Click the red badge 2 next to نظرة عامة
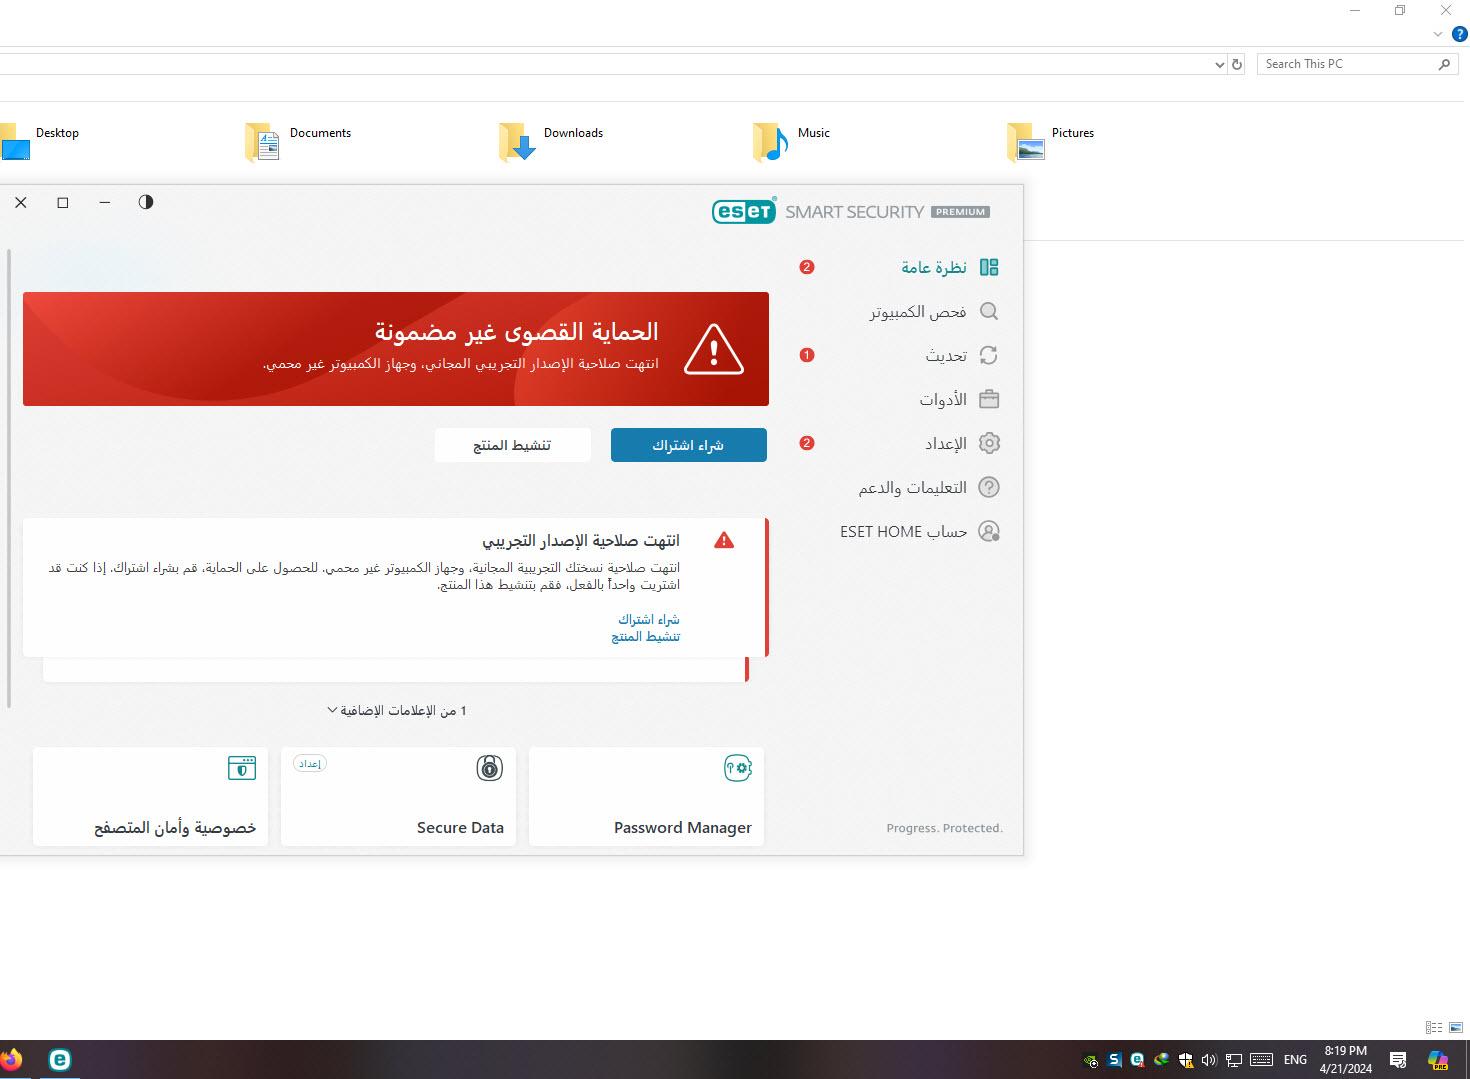The width and height of the screenshot is (1470, 1079). pyautogui.click(x=807, y=267)
